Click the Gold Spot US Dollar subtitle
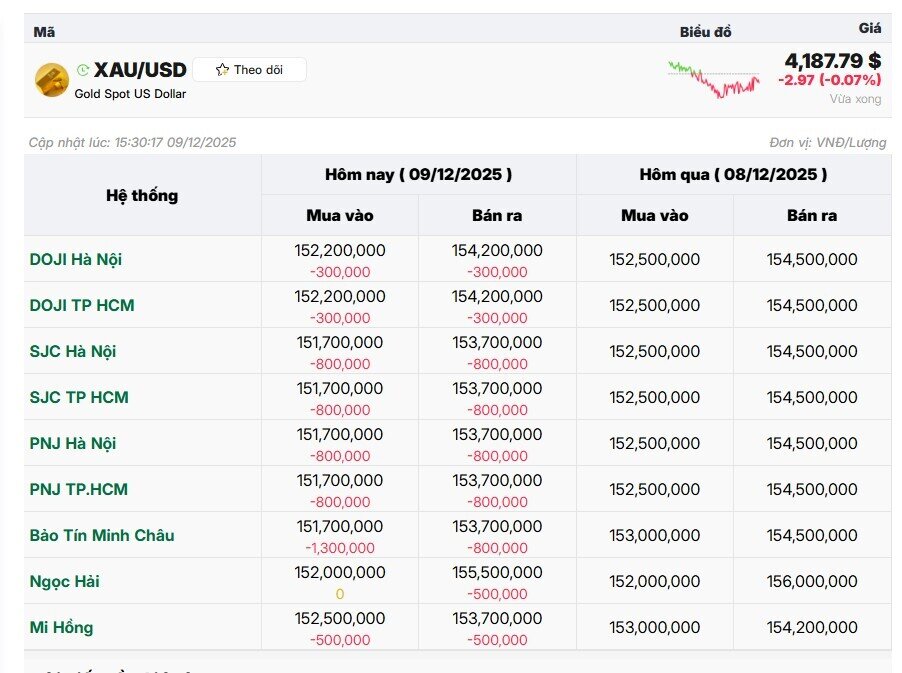Viewport: 902px width, 673px height. click(x=130, y=94)
